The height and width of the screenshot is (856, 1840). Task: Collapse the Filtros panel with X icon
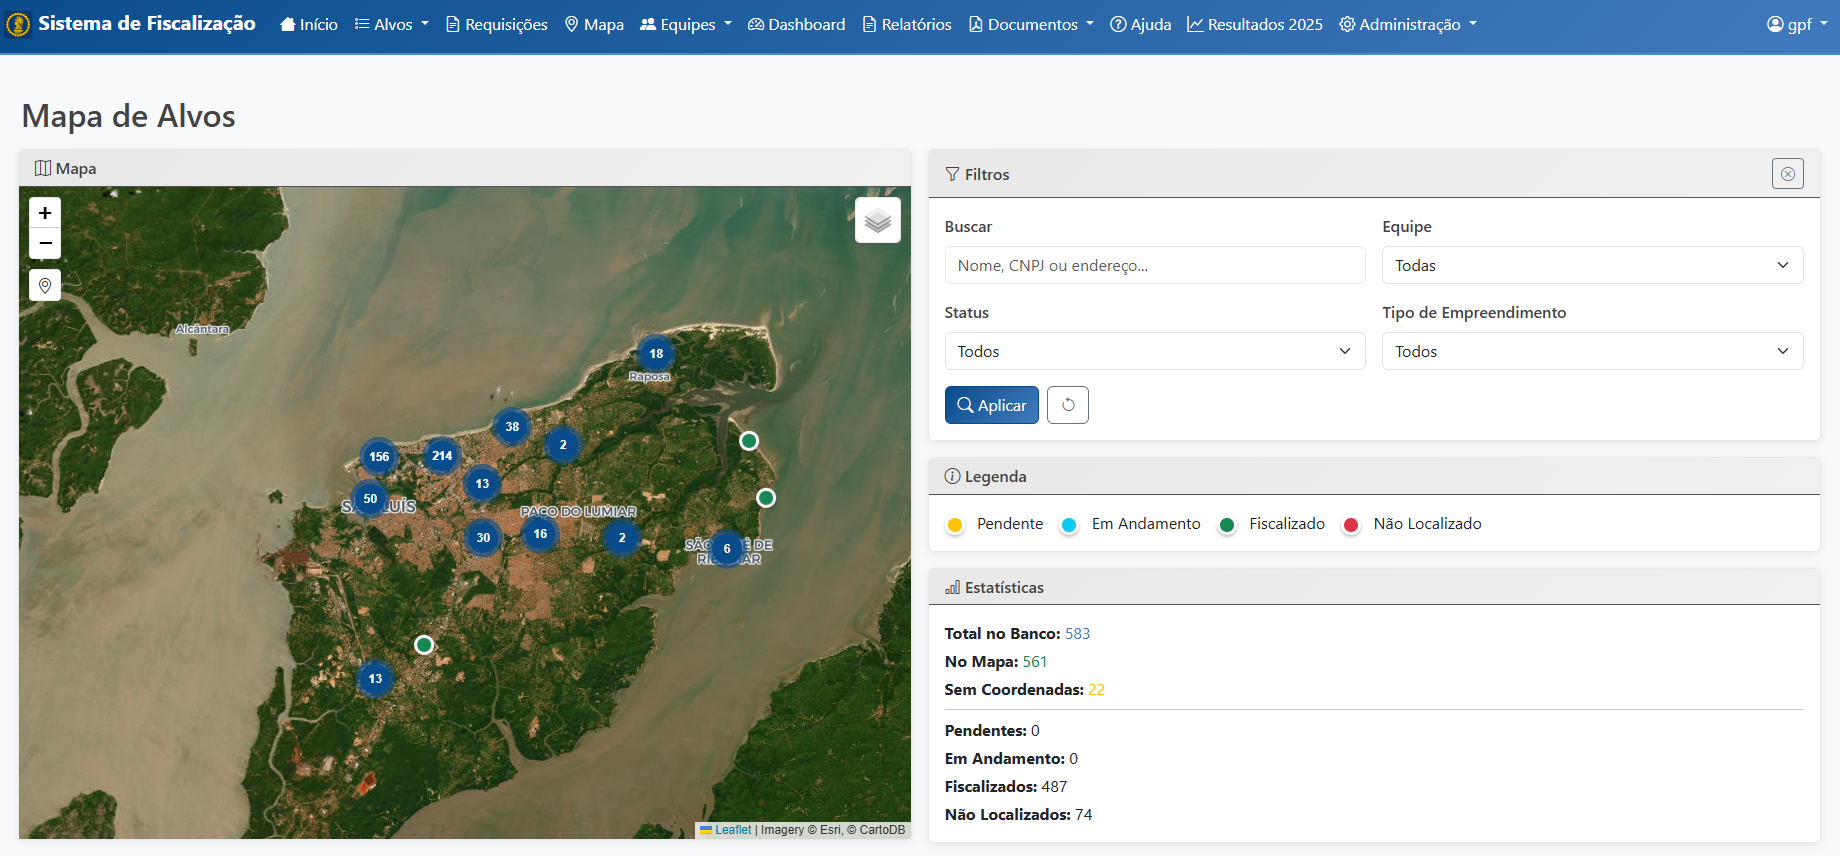coord(1787,174)
